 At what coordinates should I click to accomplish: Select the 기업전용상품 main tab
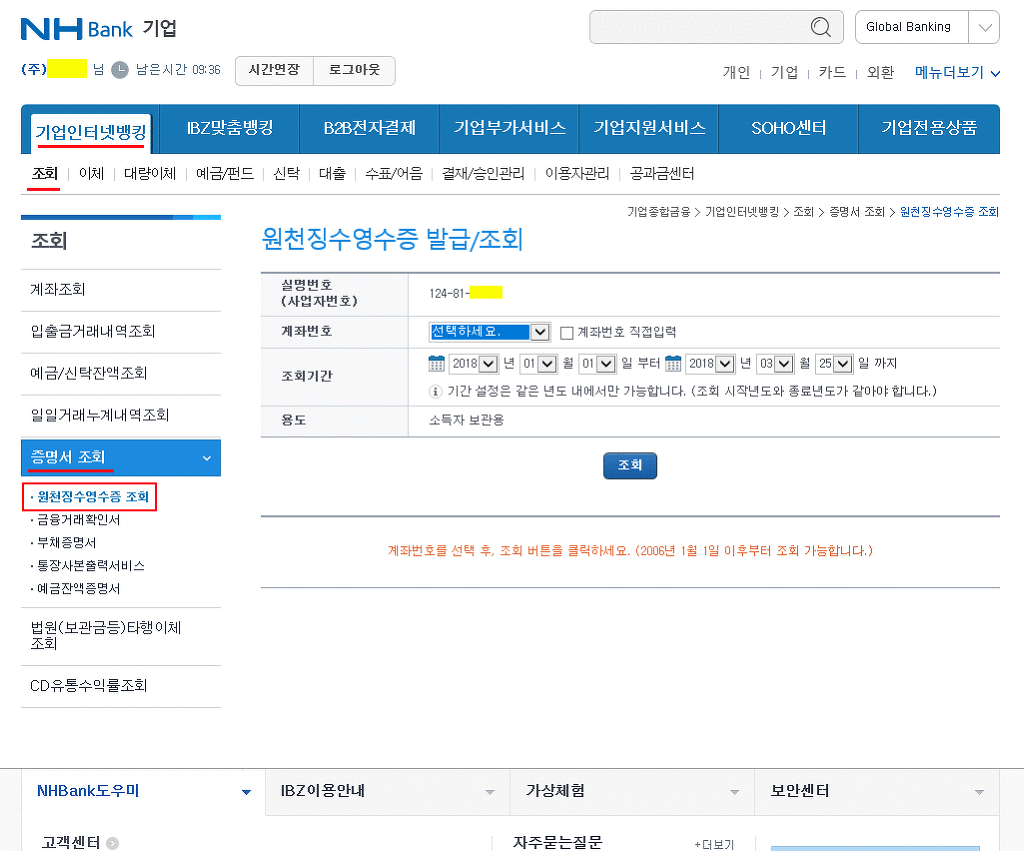pos(929,128)
